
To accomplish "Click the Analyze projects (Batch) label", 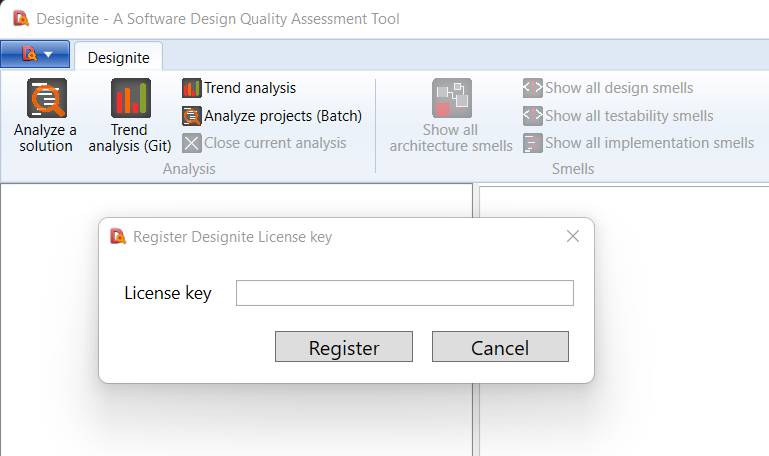I will click(283, 116).
